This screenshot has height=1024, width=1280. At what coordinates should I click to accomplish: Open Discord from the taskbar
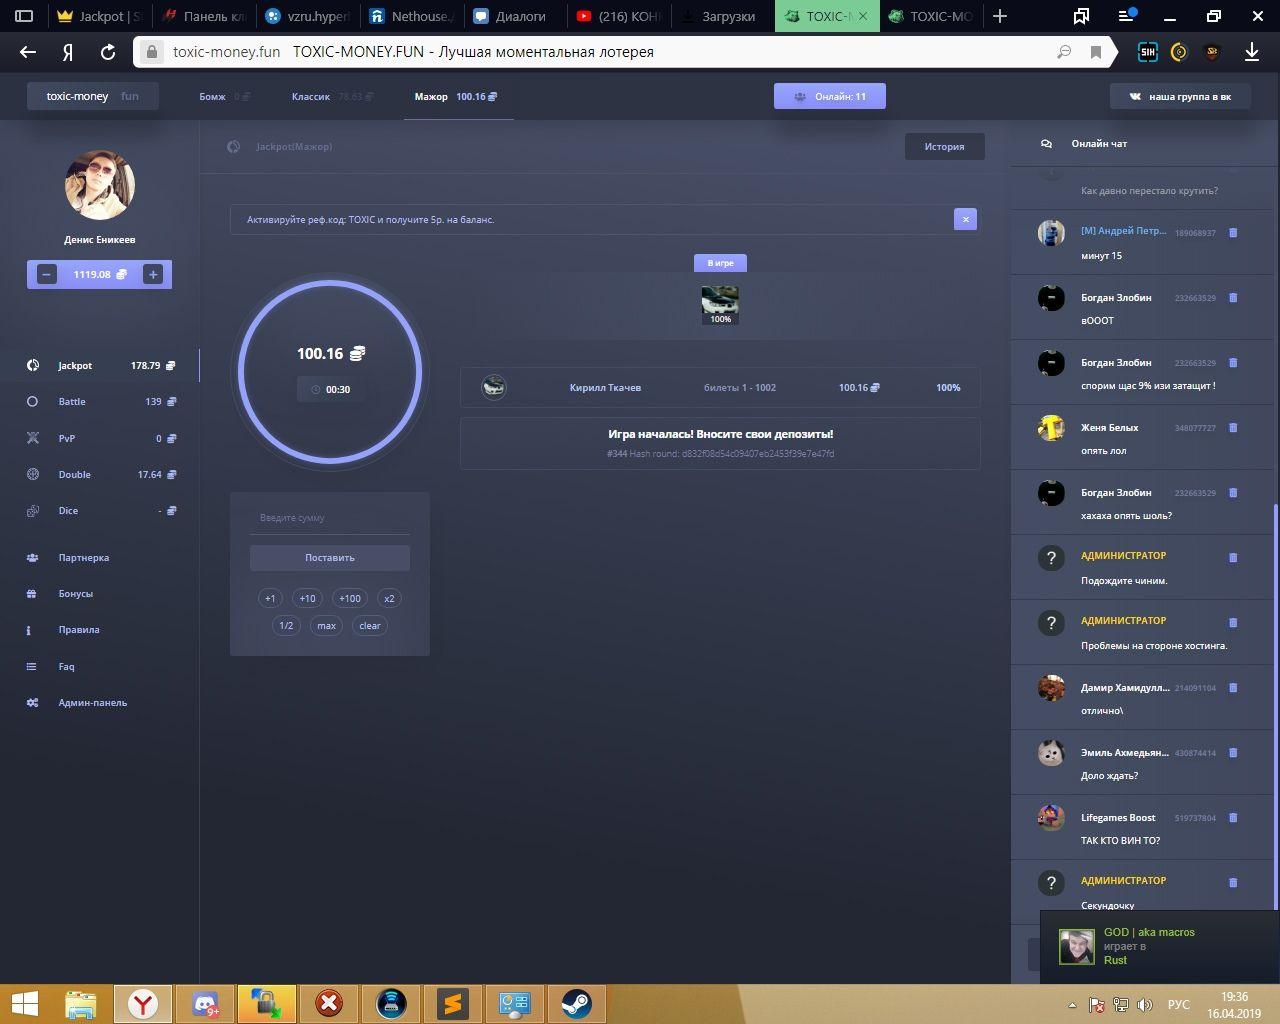tap(206, 1003)
